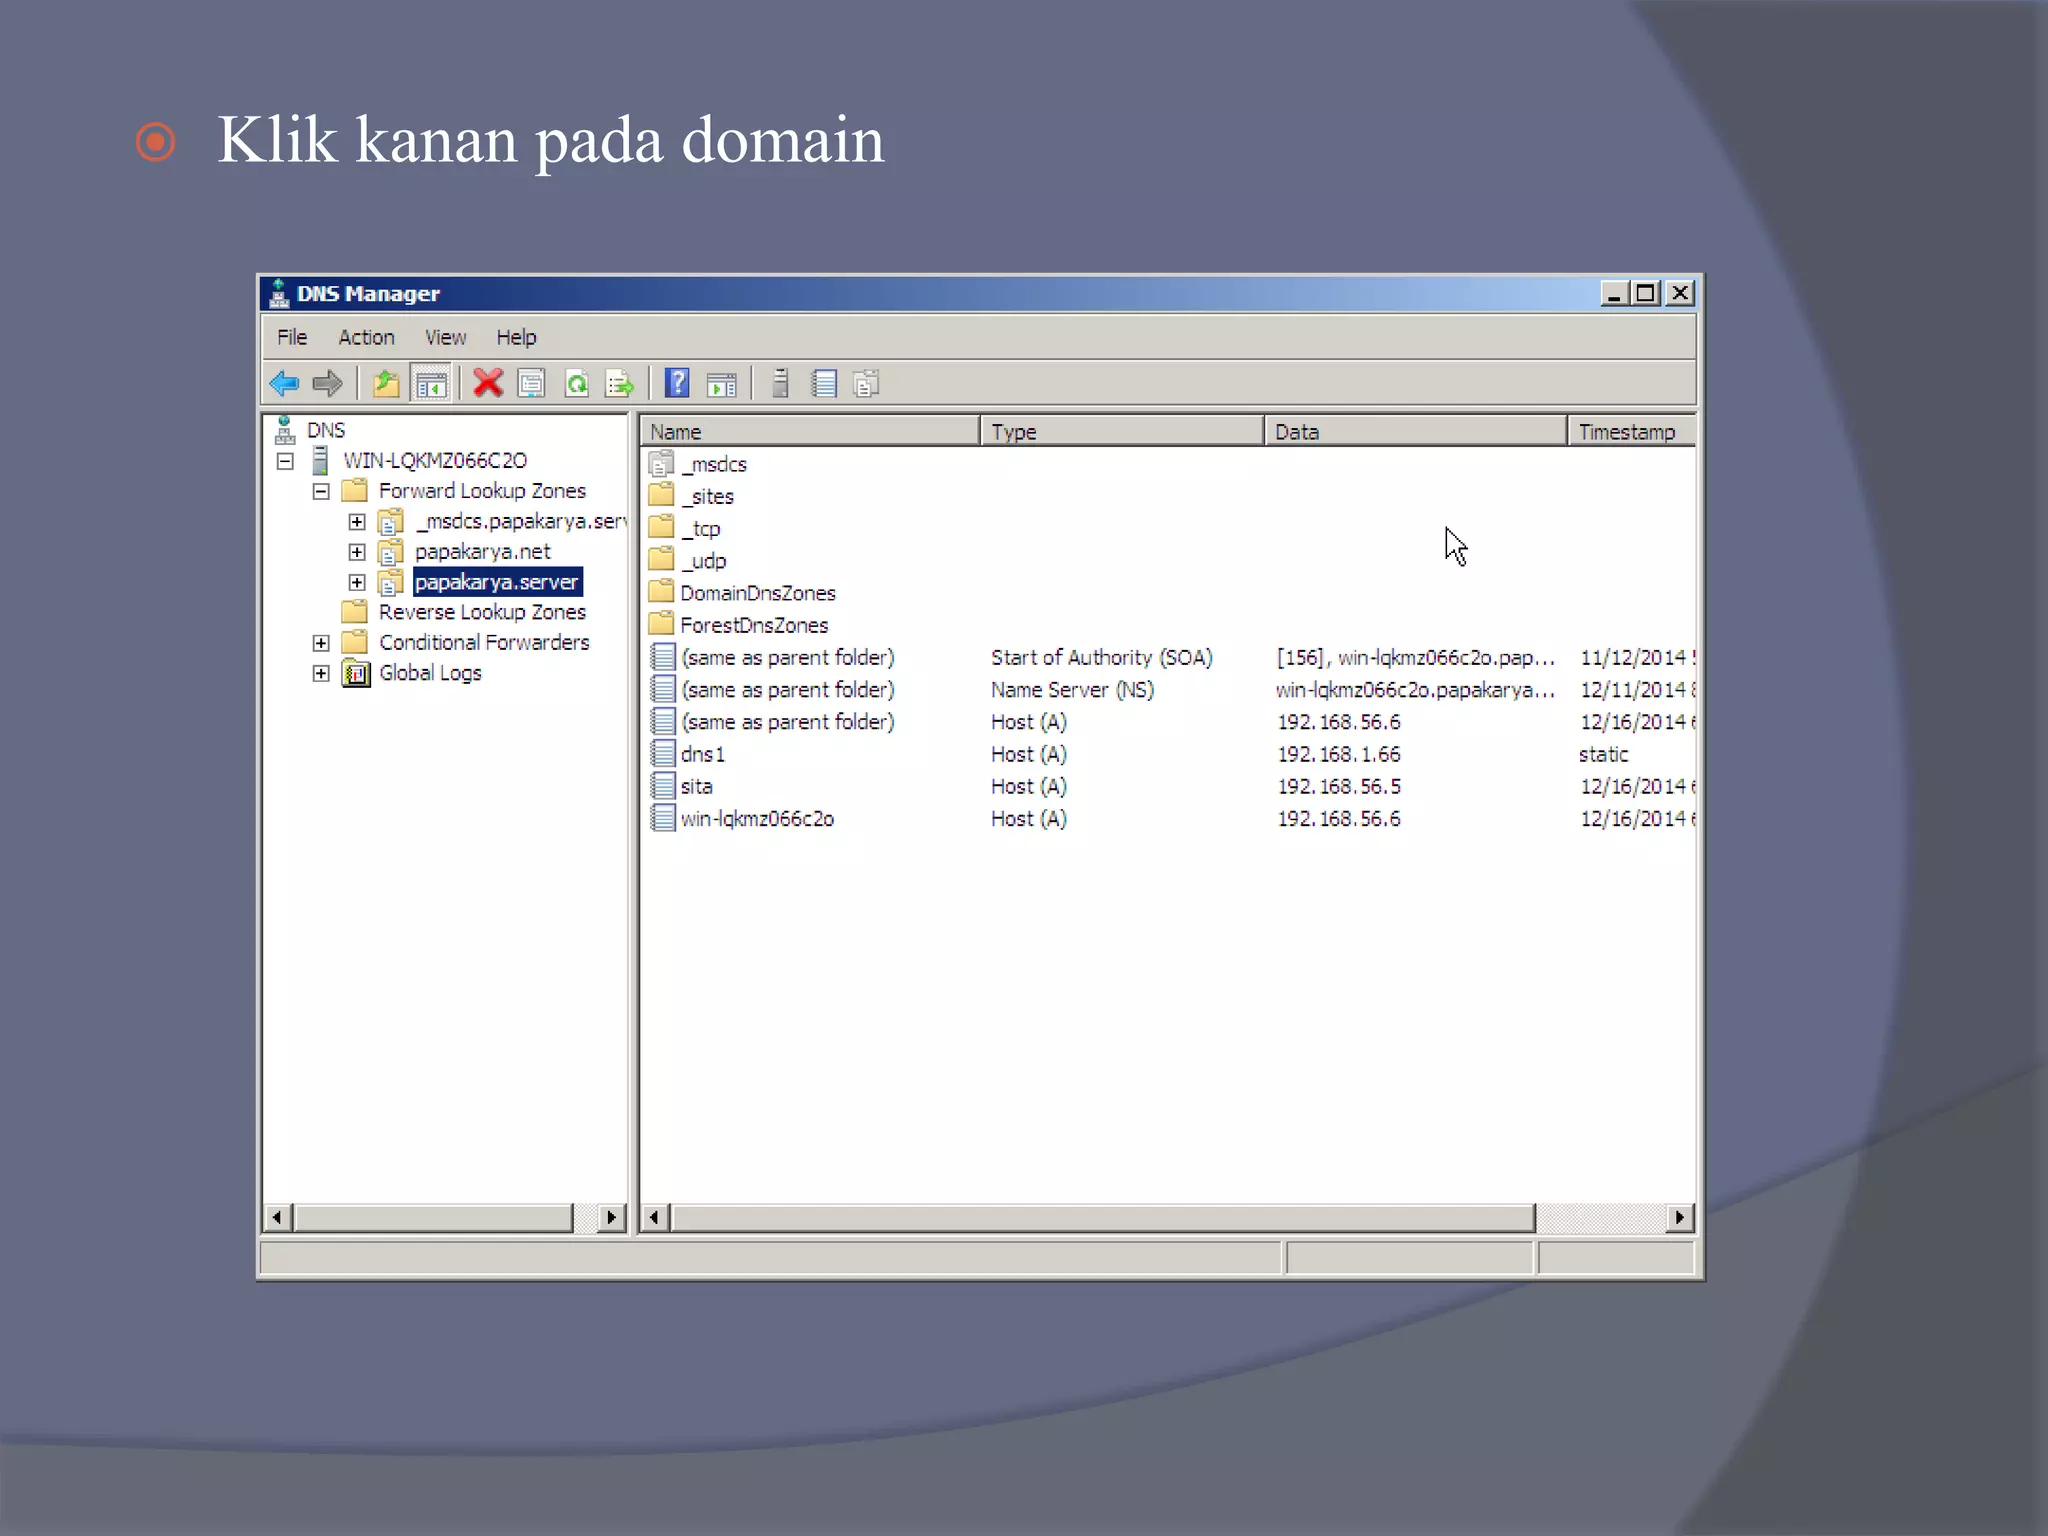Open the Action menu
Screen dimensions: 2048x1536
(366, 337)
